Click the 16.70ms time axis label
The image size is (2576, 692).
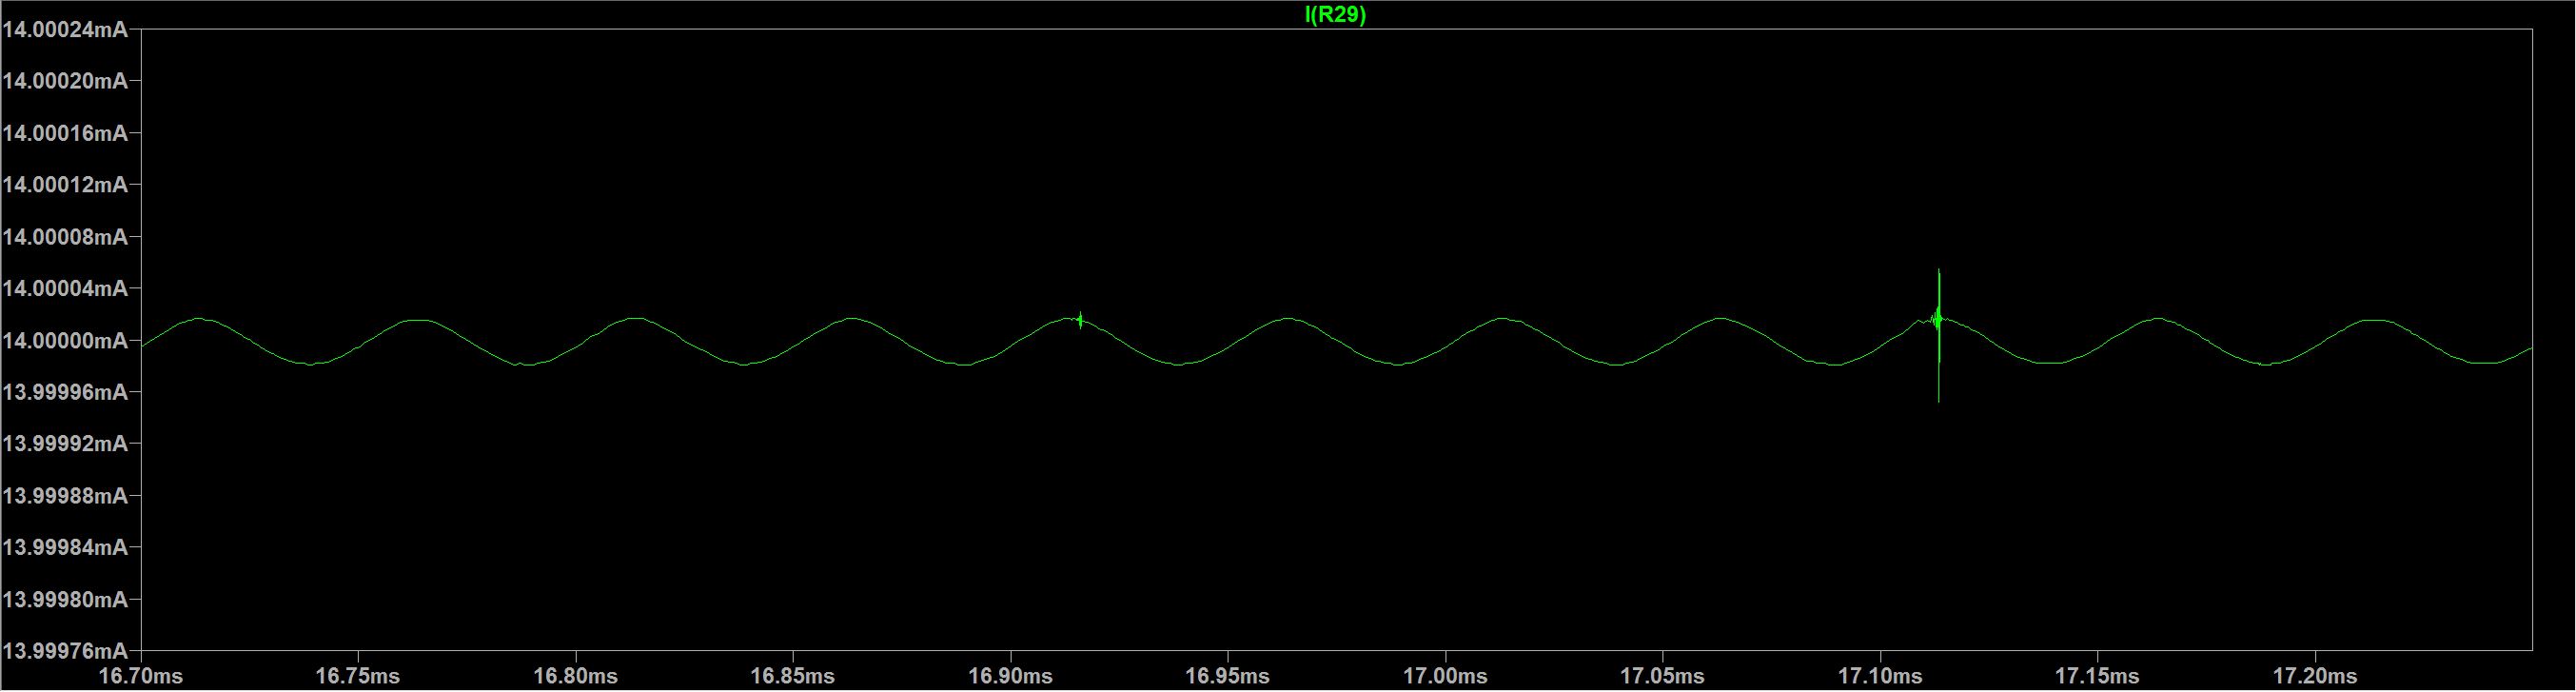(140, 676)
